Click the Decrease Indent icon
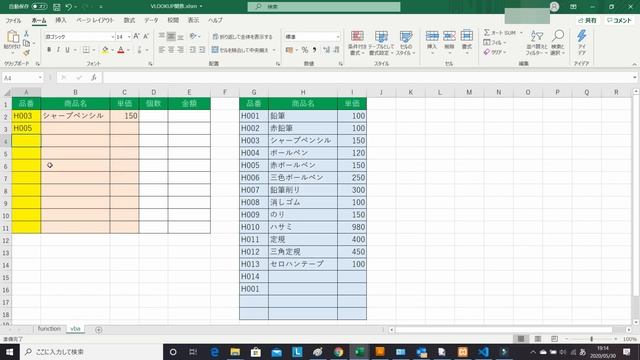Viewport: 640px width, 360px height. click(192, 50)
